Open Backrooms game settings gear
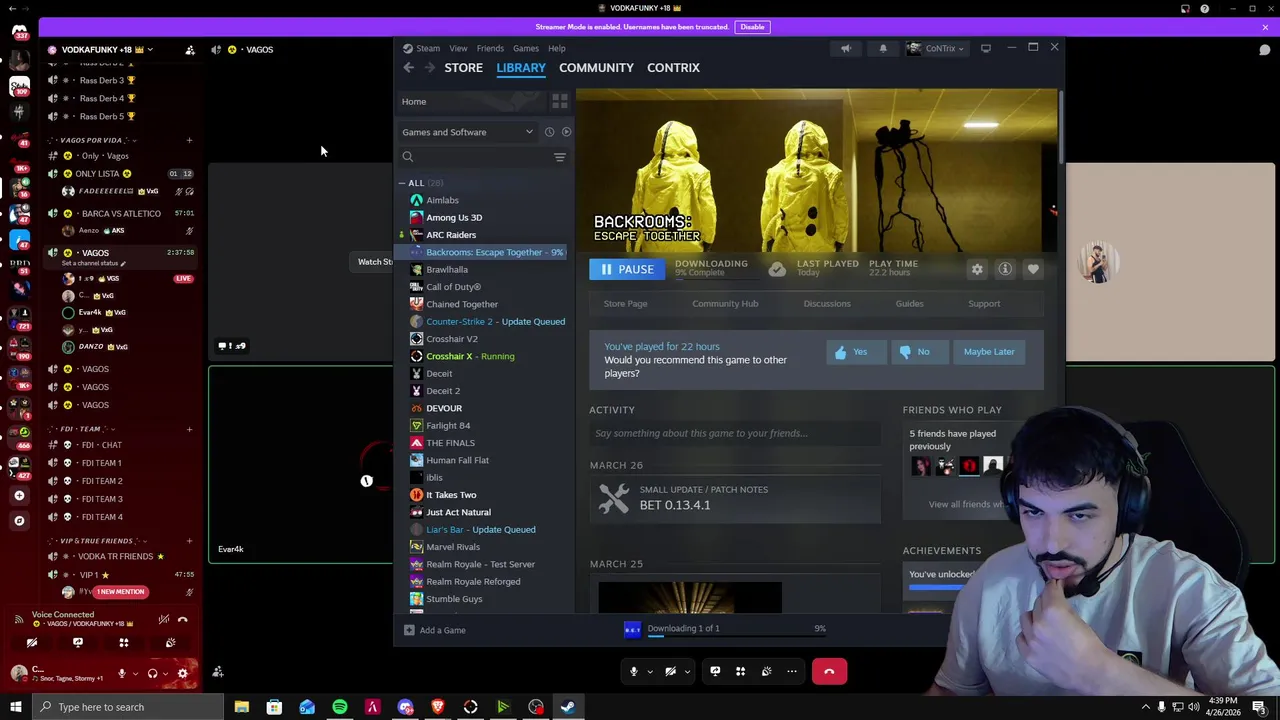This screenshot has width=1280, height=720. click(x=977, y=269)
